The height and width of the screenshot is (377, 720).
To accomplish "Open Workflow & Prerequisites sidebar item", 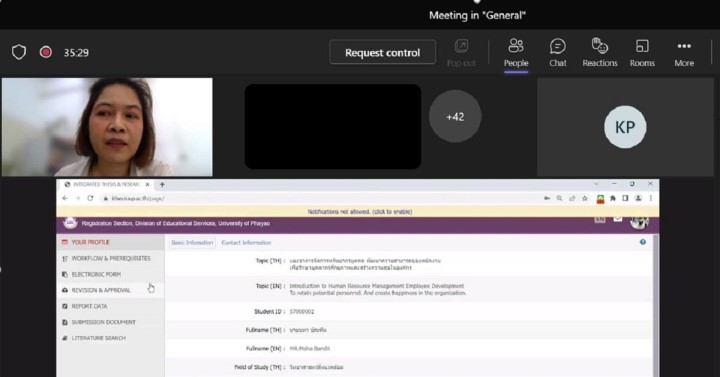I will [x=110, y=259].
